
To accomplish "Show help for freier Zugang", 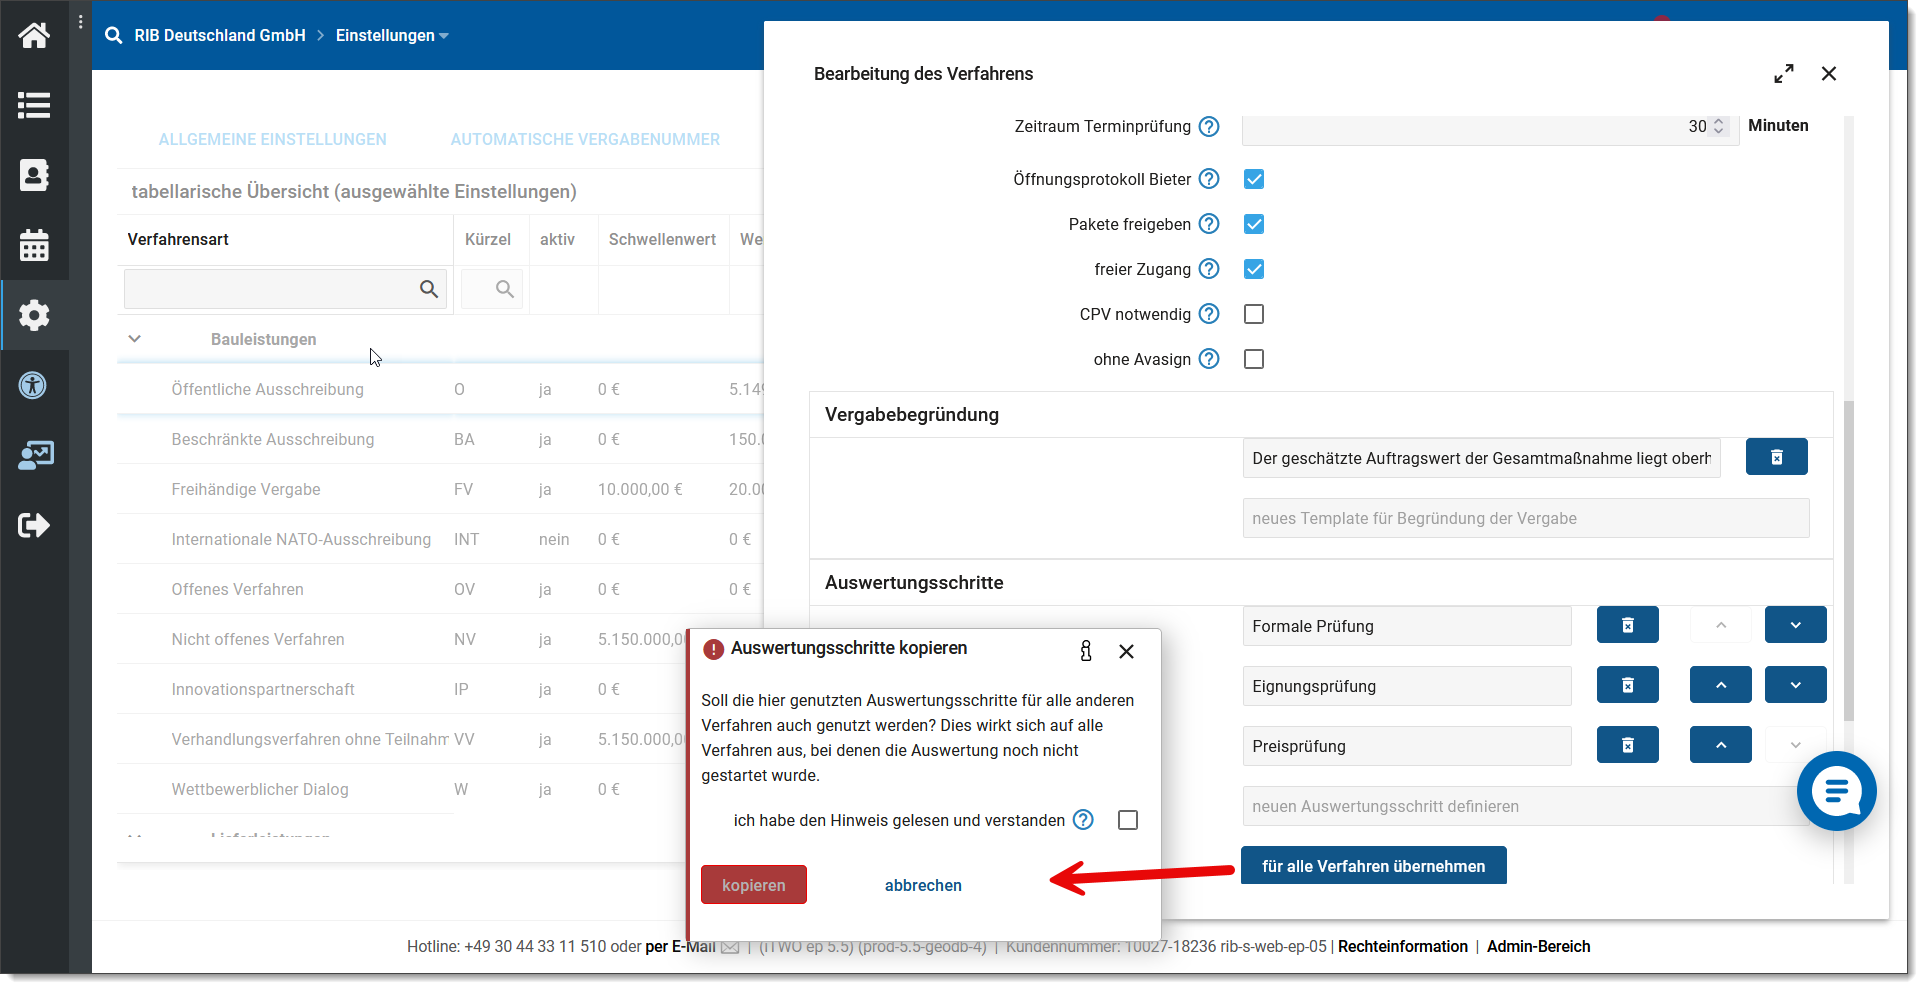I will coord(1209,269).
